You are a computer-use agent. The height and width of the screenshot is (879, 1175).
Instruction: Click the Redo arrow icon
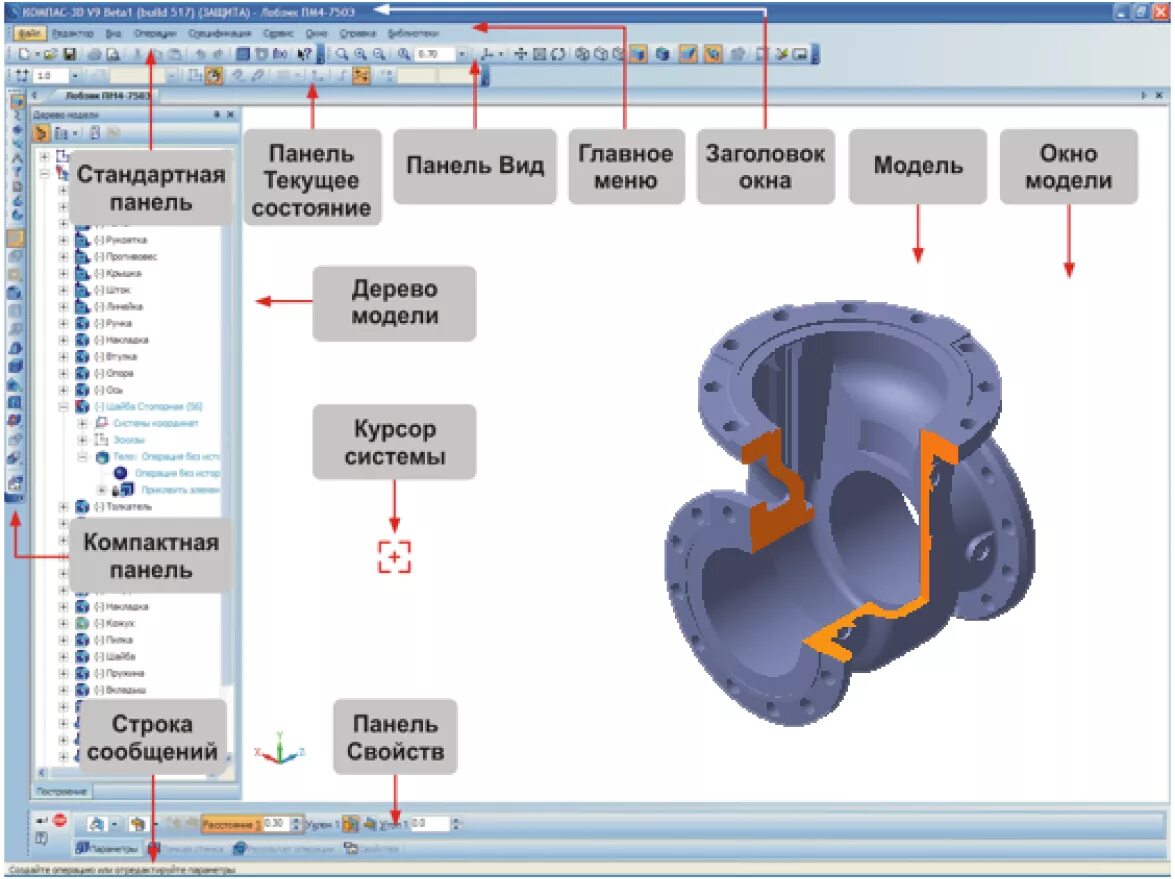217,54
